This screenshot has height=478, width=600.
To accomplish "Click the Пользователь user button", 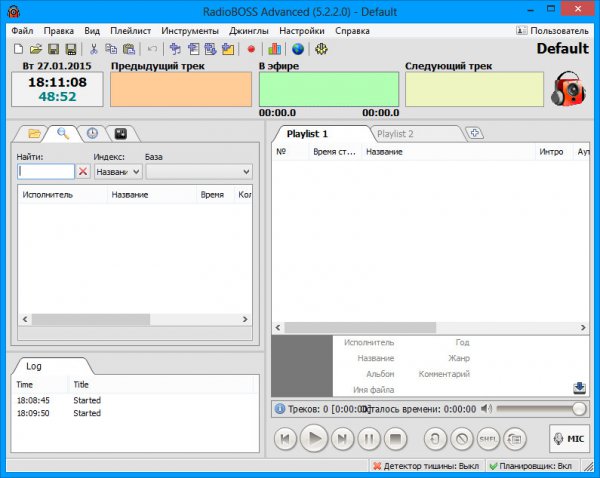I will 552,31.
